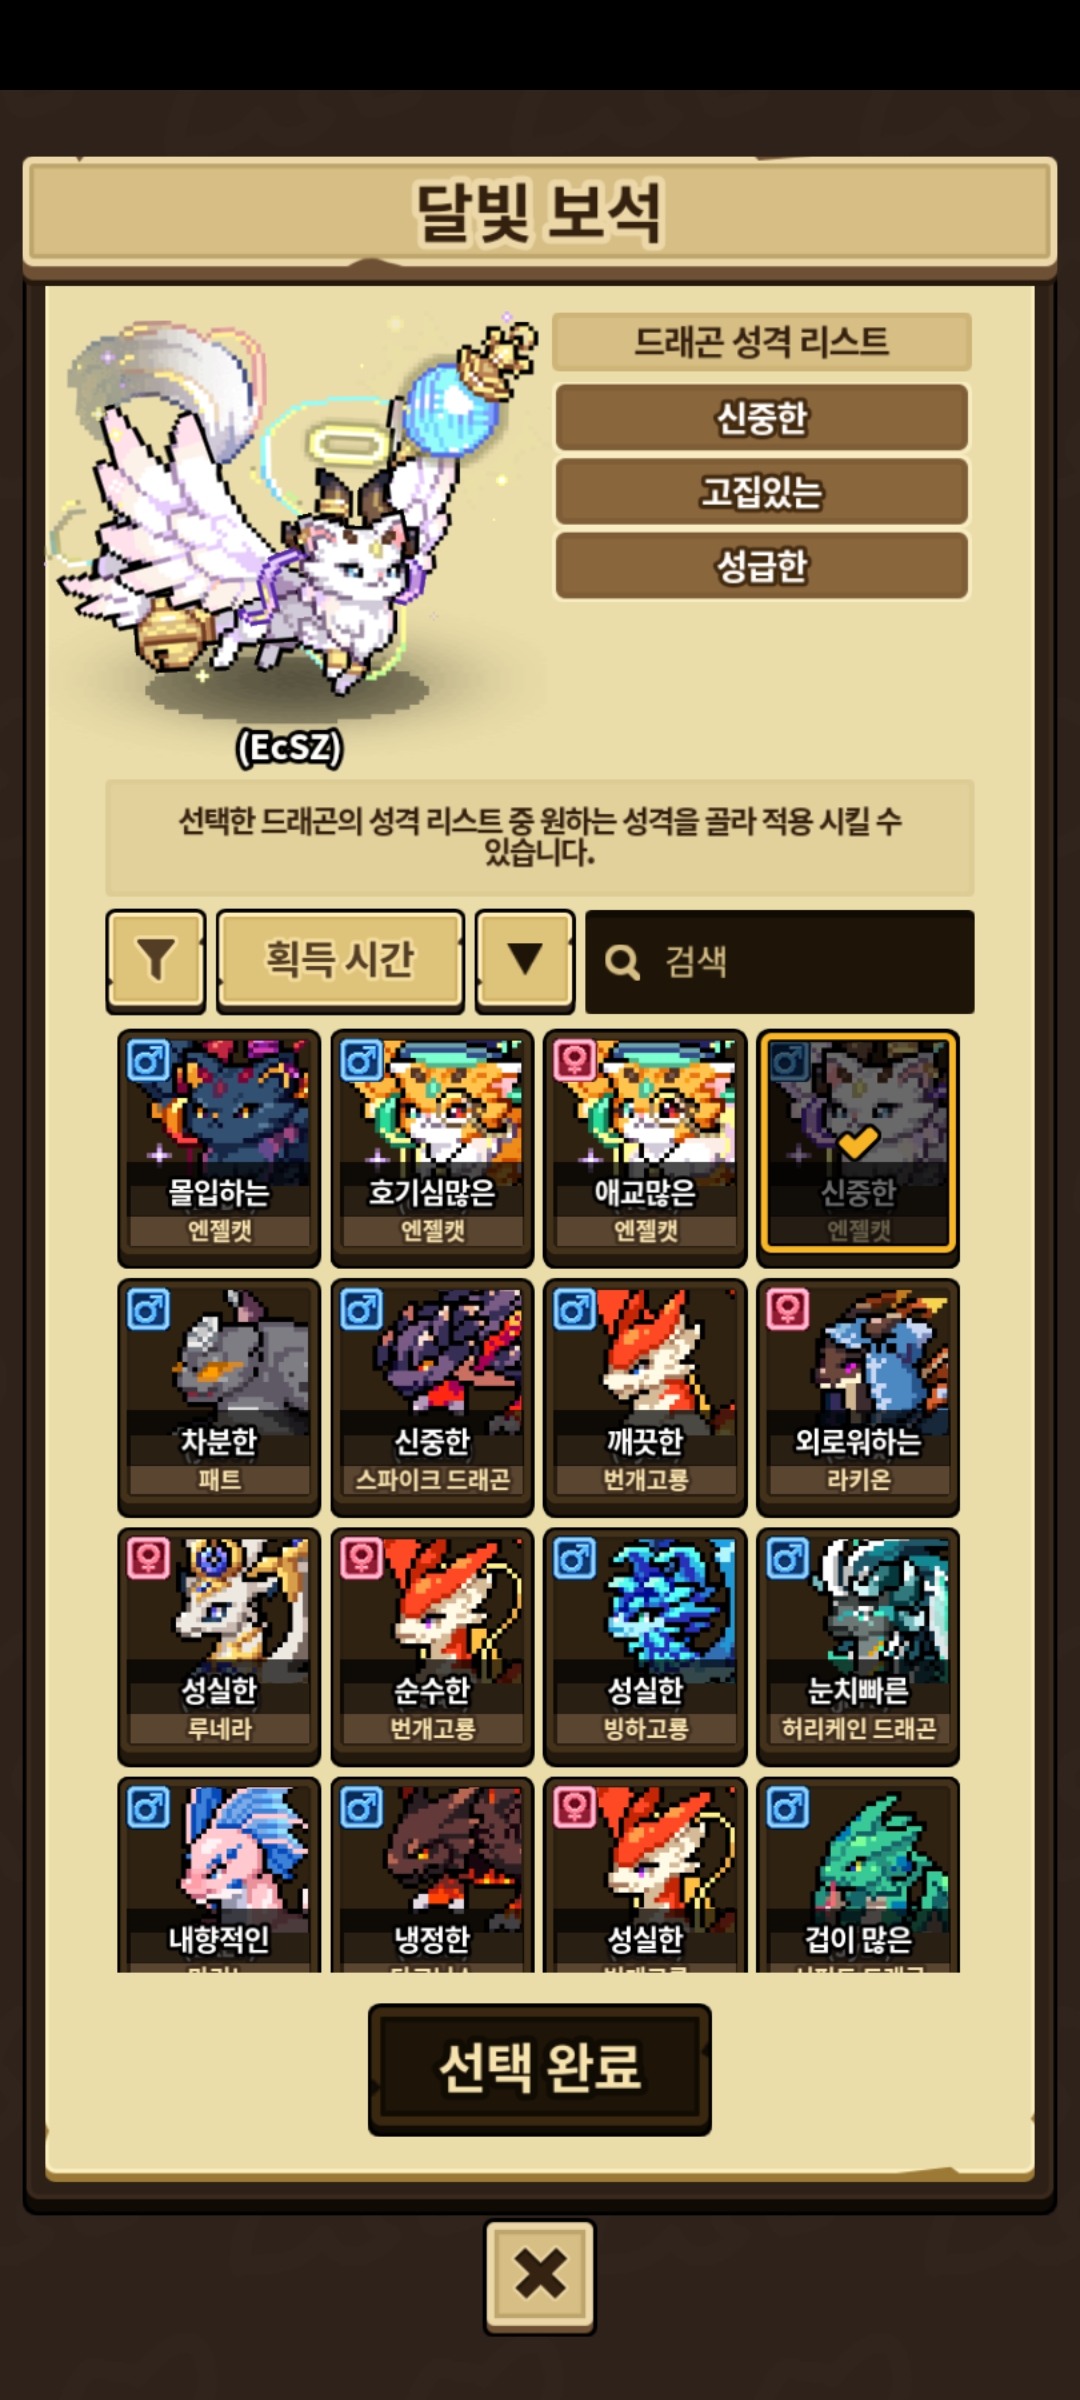Uncheck the selected 신중한 엔젤캣 card
This screenshot has height=2400, width=1080.
(858, 1148)
